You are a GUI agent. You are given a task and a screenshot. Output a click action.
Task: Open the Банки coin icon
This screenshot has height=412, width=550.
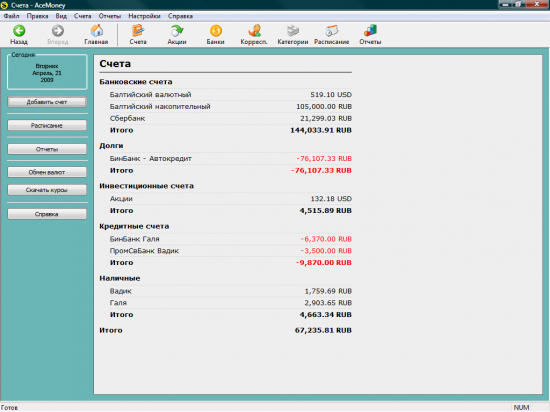[216, 31]
